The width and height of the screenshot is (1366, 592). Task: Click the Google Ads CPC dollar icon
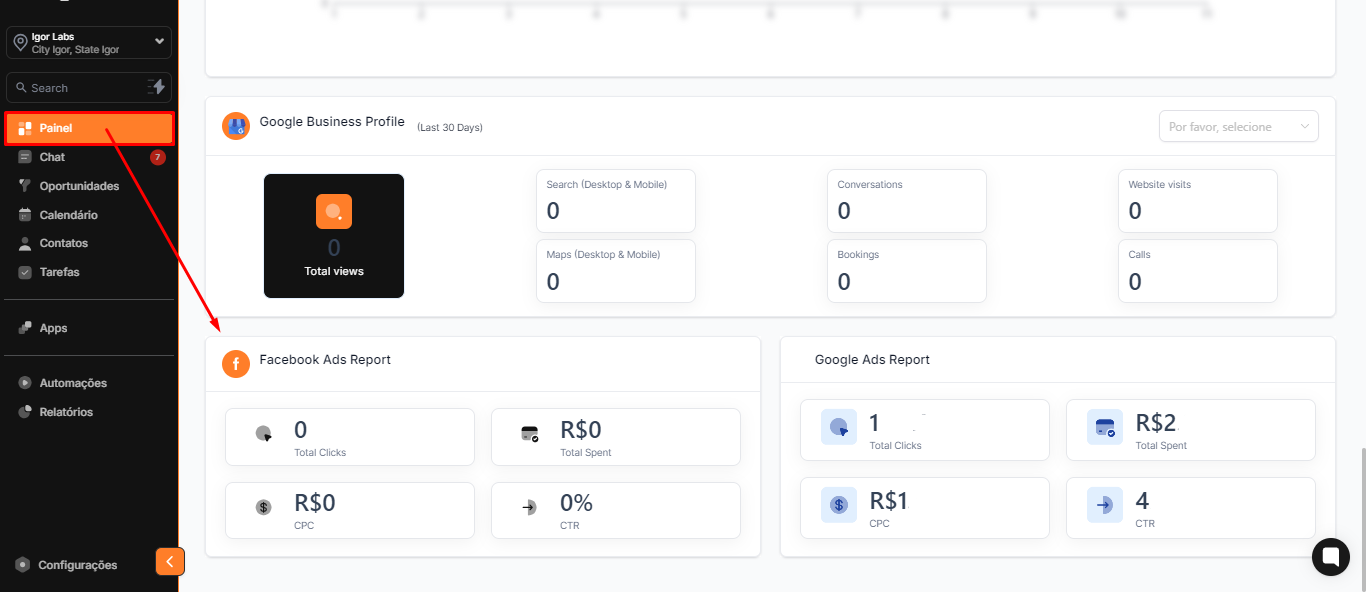(x=838, y=505)
